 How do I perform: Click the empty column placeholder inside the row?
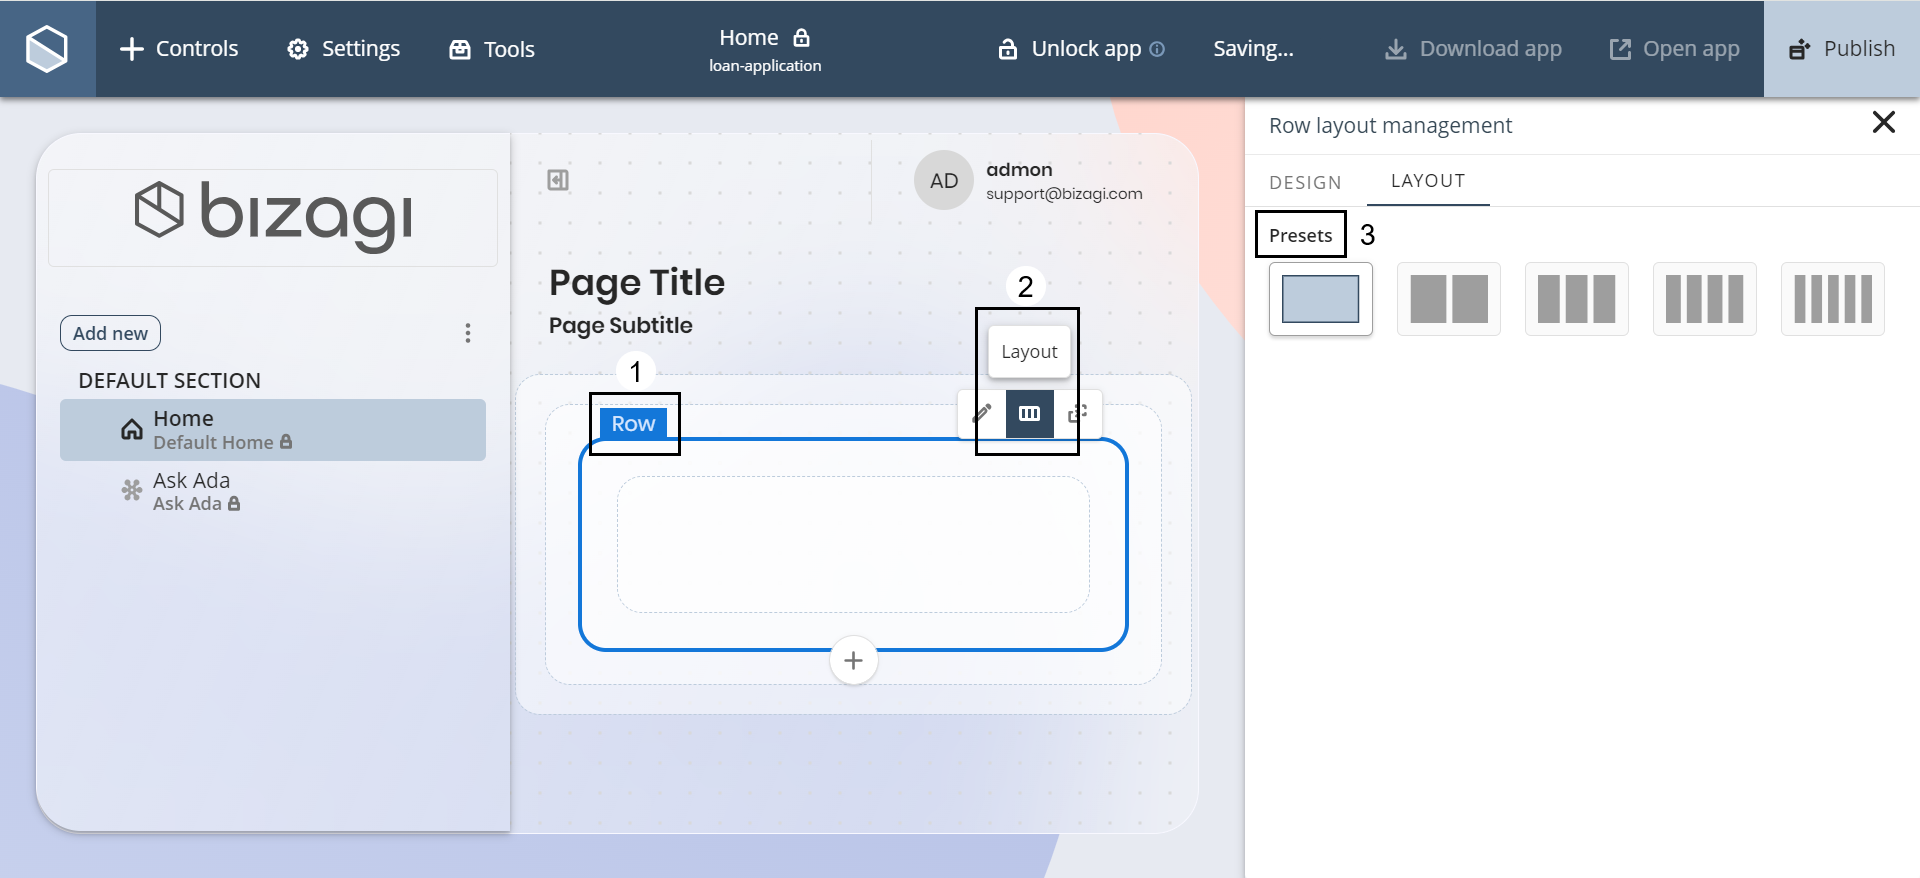[x=853, y=545]
